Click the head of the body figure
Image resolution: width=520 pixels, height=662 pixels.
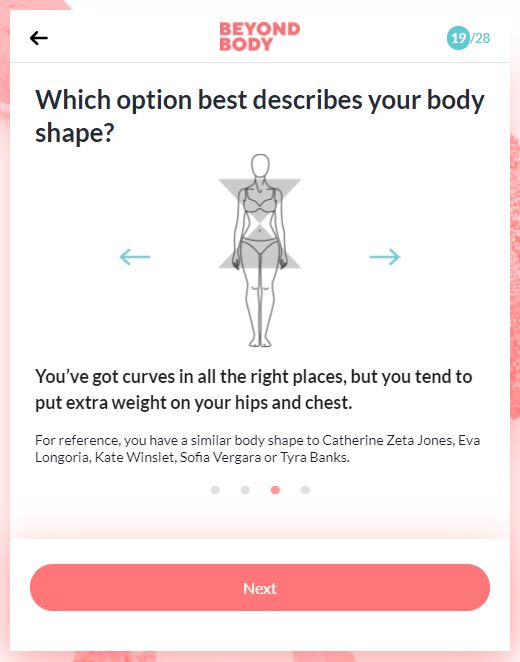click(x=260, y=165)
